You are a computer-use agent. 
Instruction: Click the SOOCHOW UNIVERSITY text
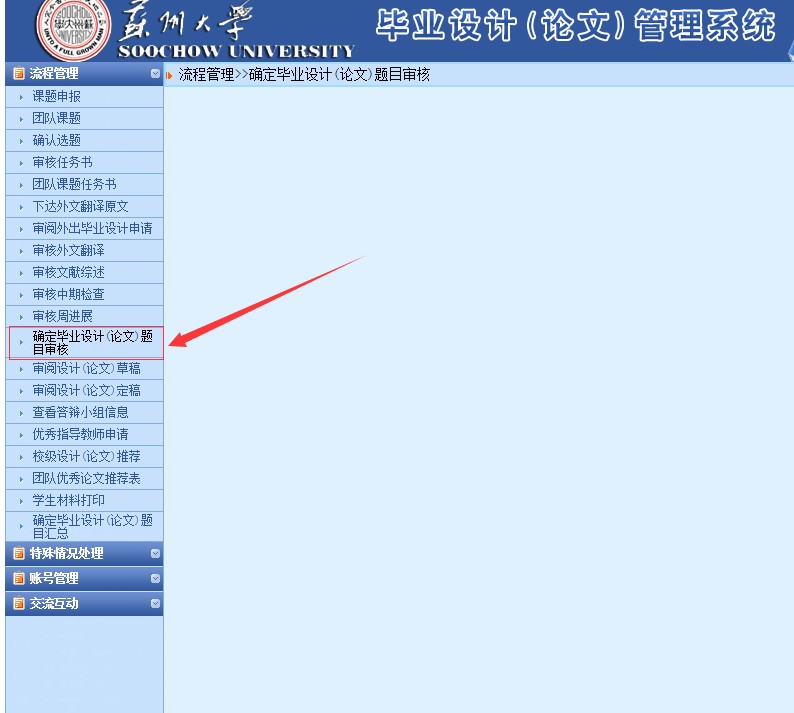[x=236, y=51]
